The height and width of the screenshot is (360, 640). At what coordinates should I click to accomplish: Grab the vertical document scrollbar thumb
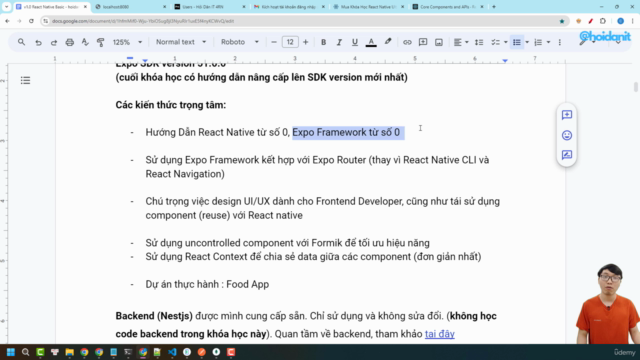tap(636, 87)
